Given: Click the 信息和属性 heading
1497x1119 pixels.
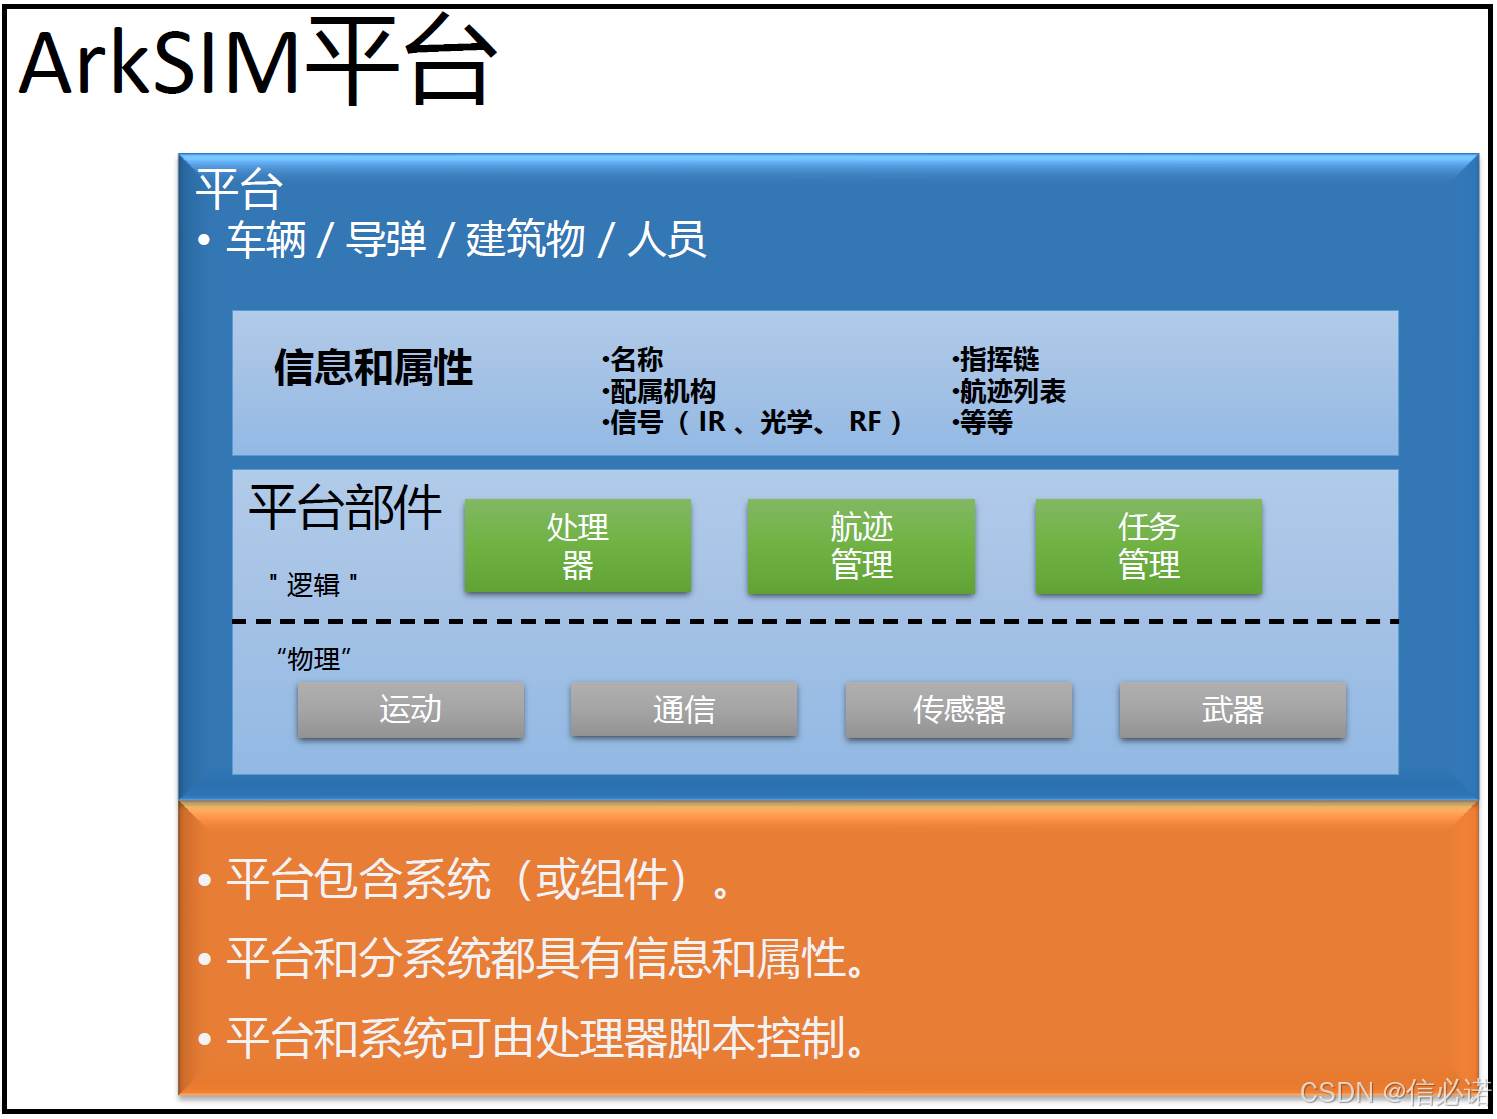Looking at the screenshot, I should [373, 368].
